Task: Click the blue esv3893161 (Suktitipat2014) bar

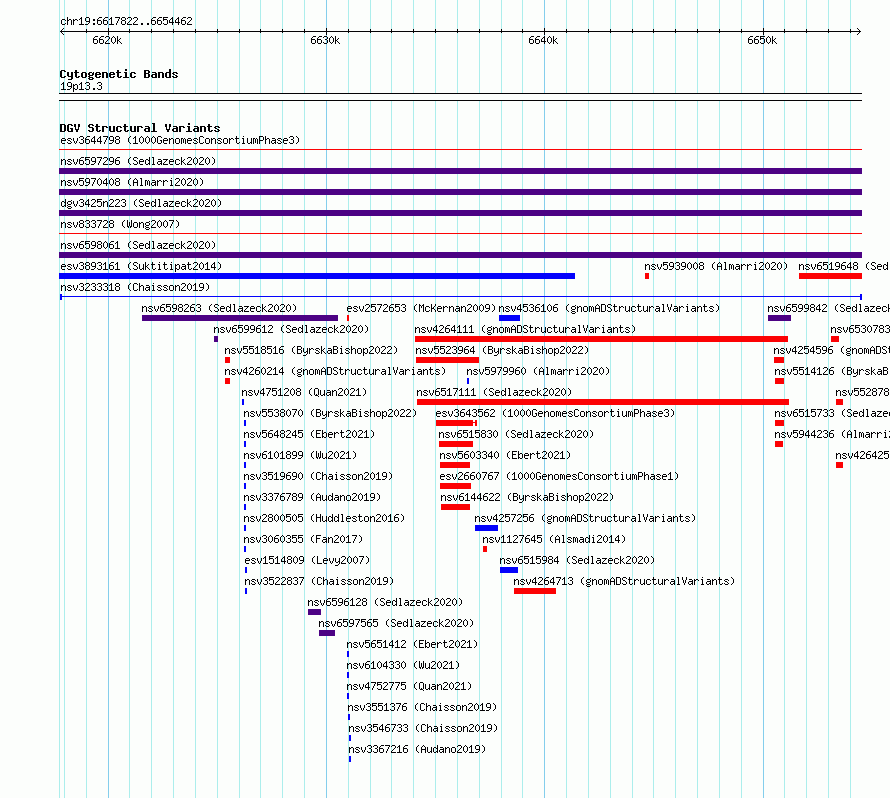Action: coord(317,276)
